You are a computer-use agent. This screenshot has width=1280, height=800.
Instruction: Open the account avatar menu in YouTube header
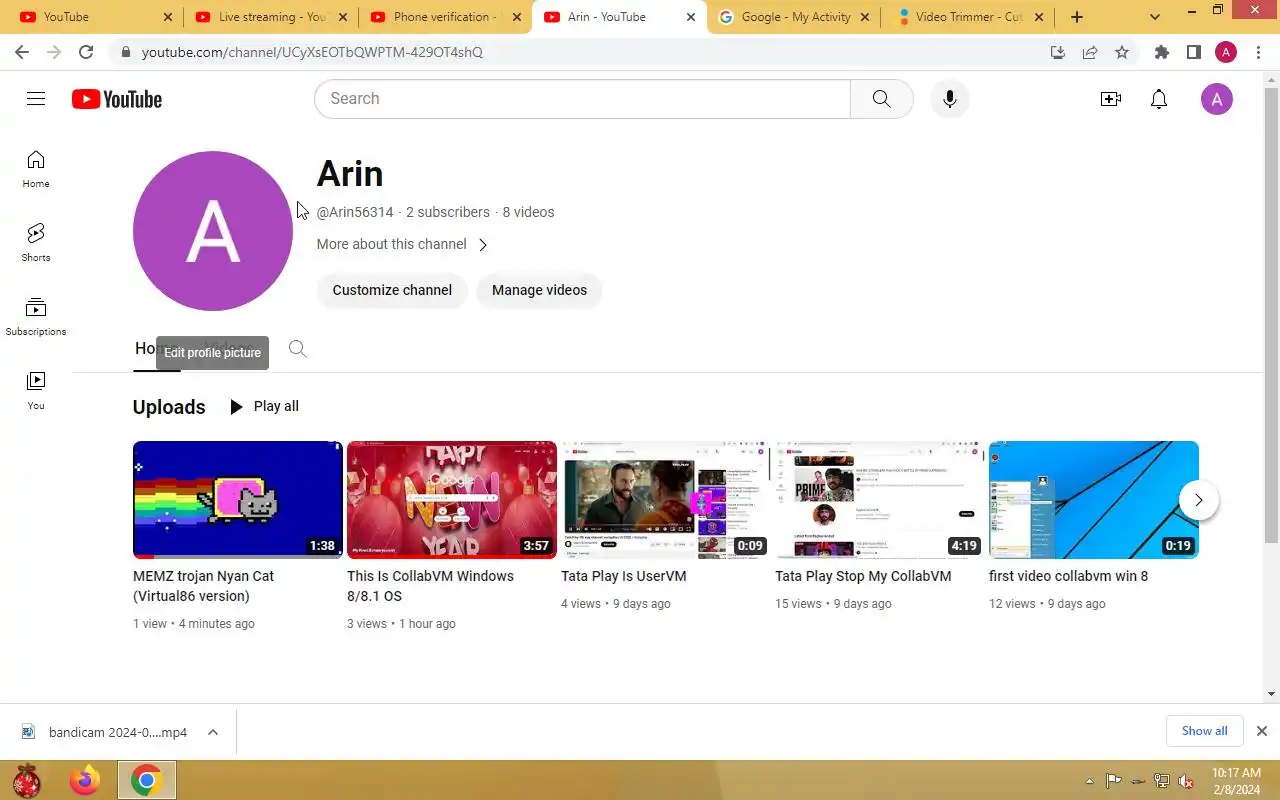tap(1216, 99)
